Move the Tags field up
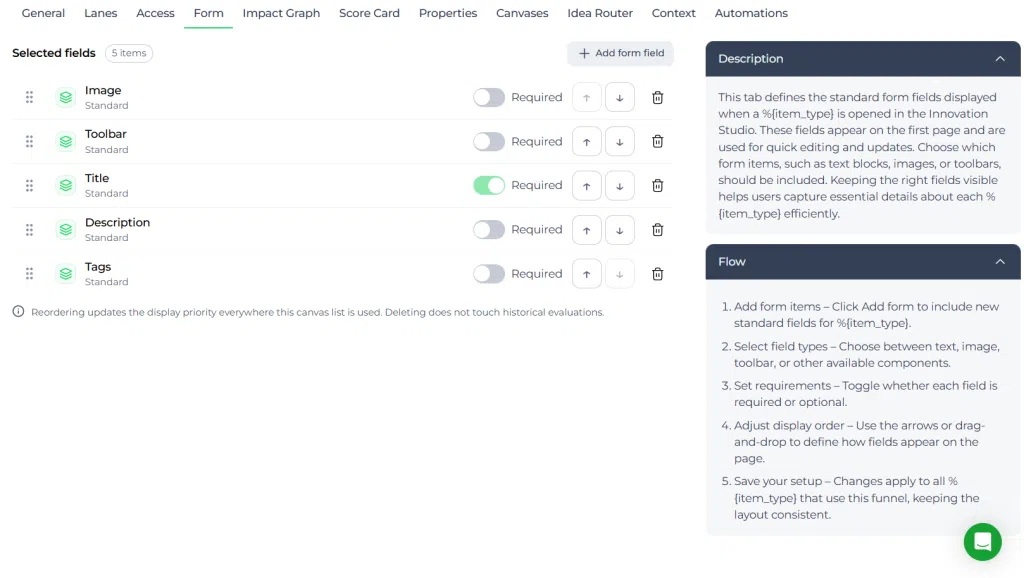 coord(586,274)
